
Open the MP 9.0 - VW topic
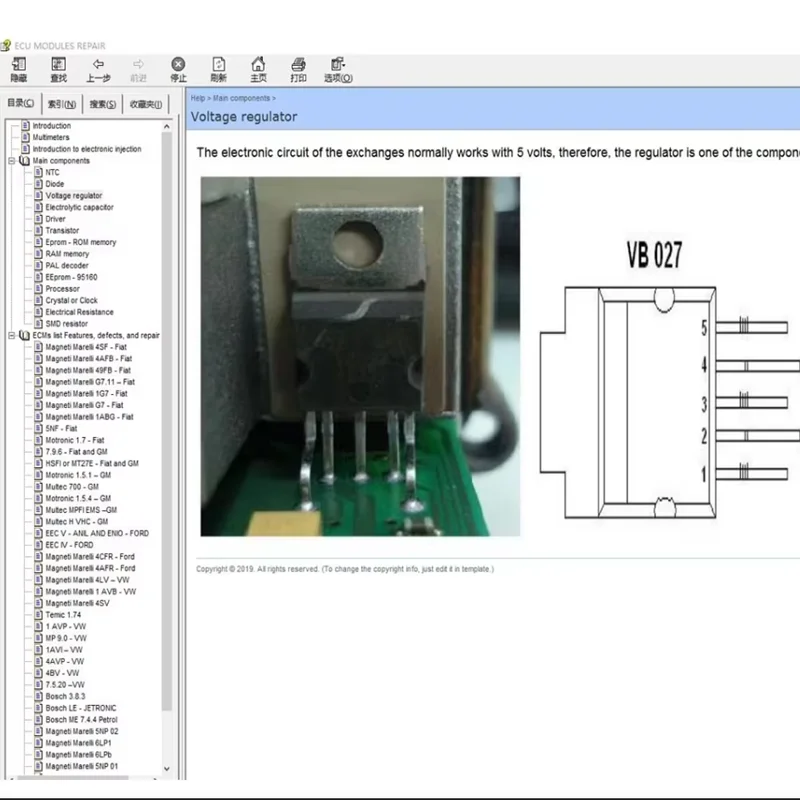pos(66,638)
